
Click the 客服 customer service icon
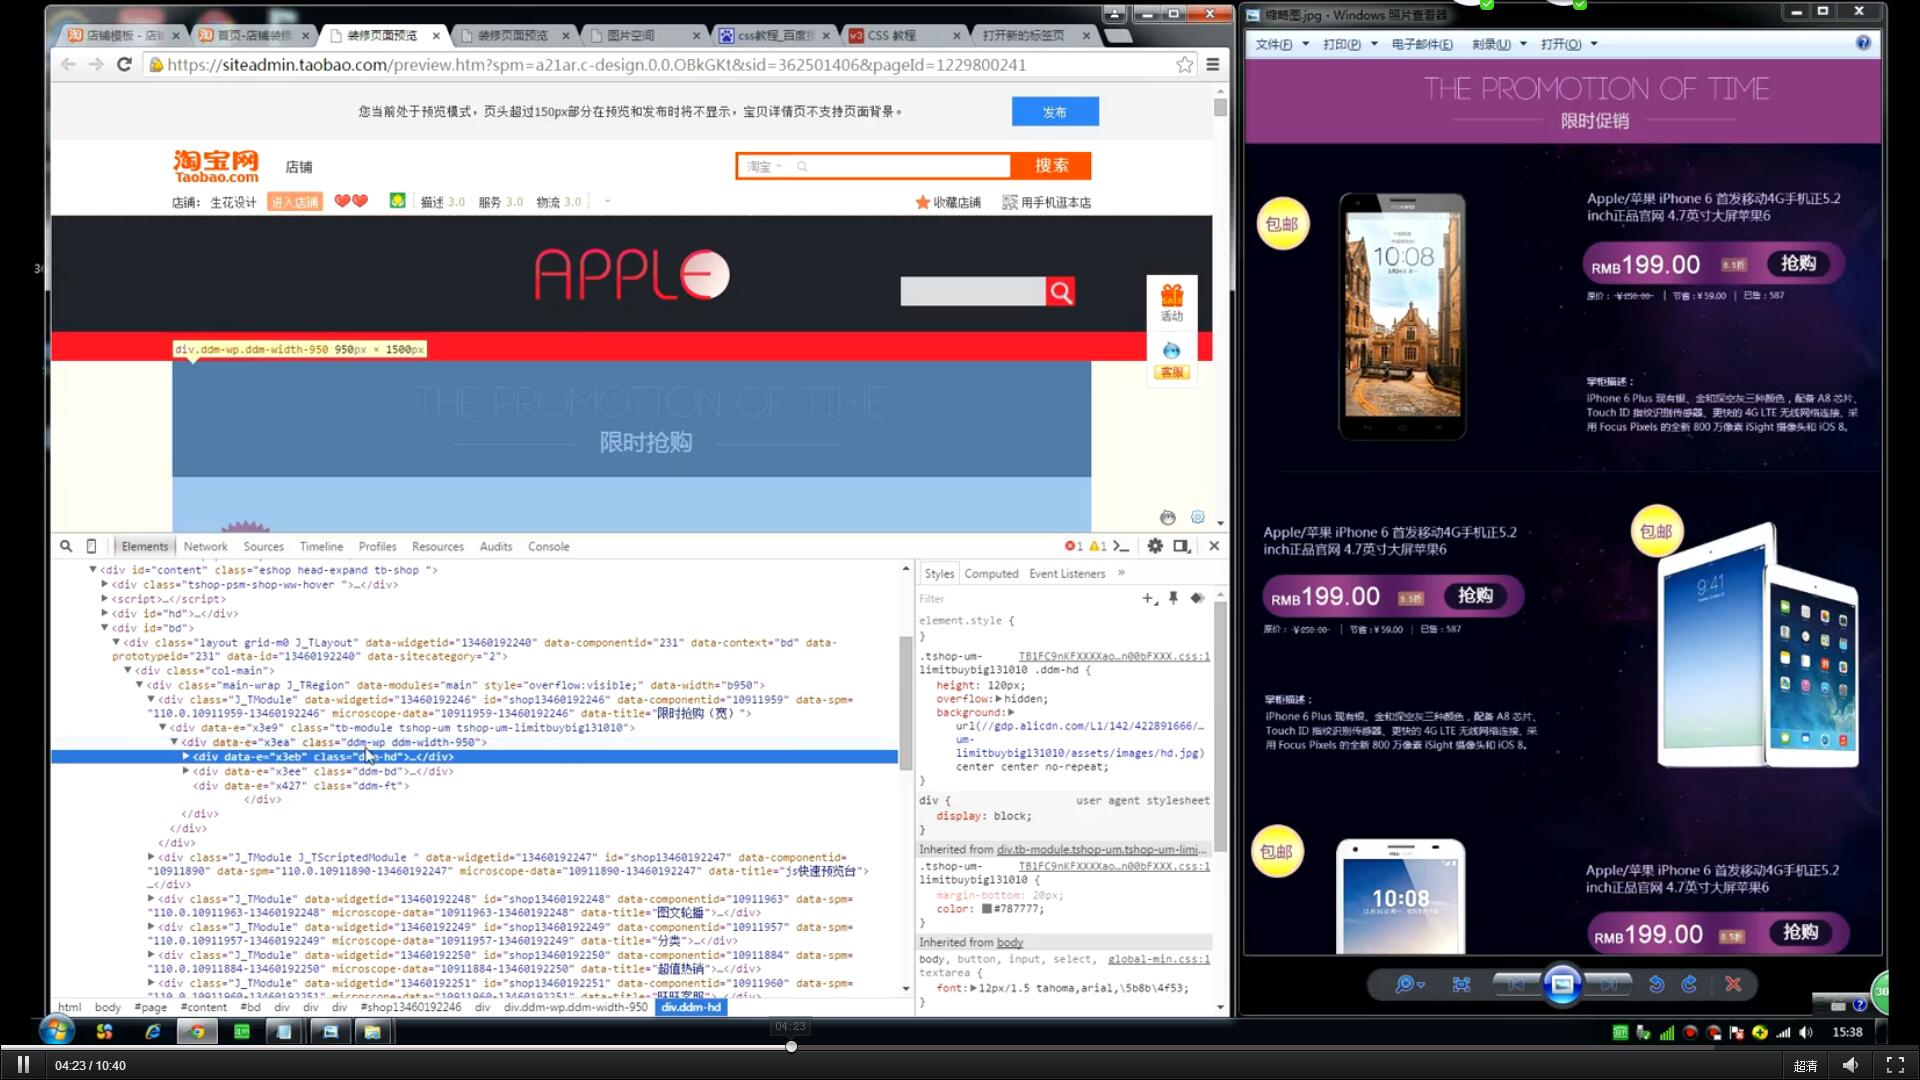[x=1172, y=359]
